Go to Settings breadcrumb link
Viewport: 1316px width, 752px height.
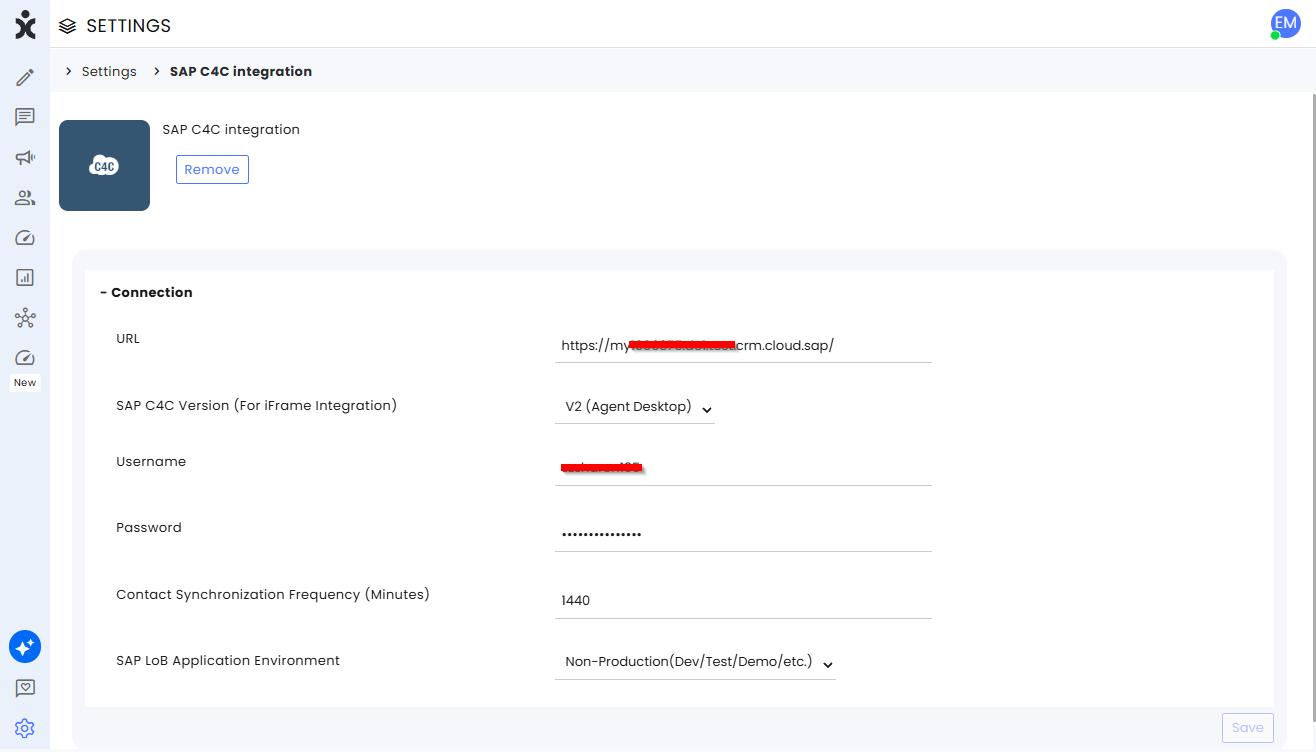[109, 72]
